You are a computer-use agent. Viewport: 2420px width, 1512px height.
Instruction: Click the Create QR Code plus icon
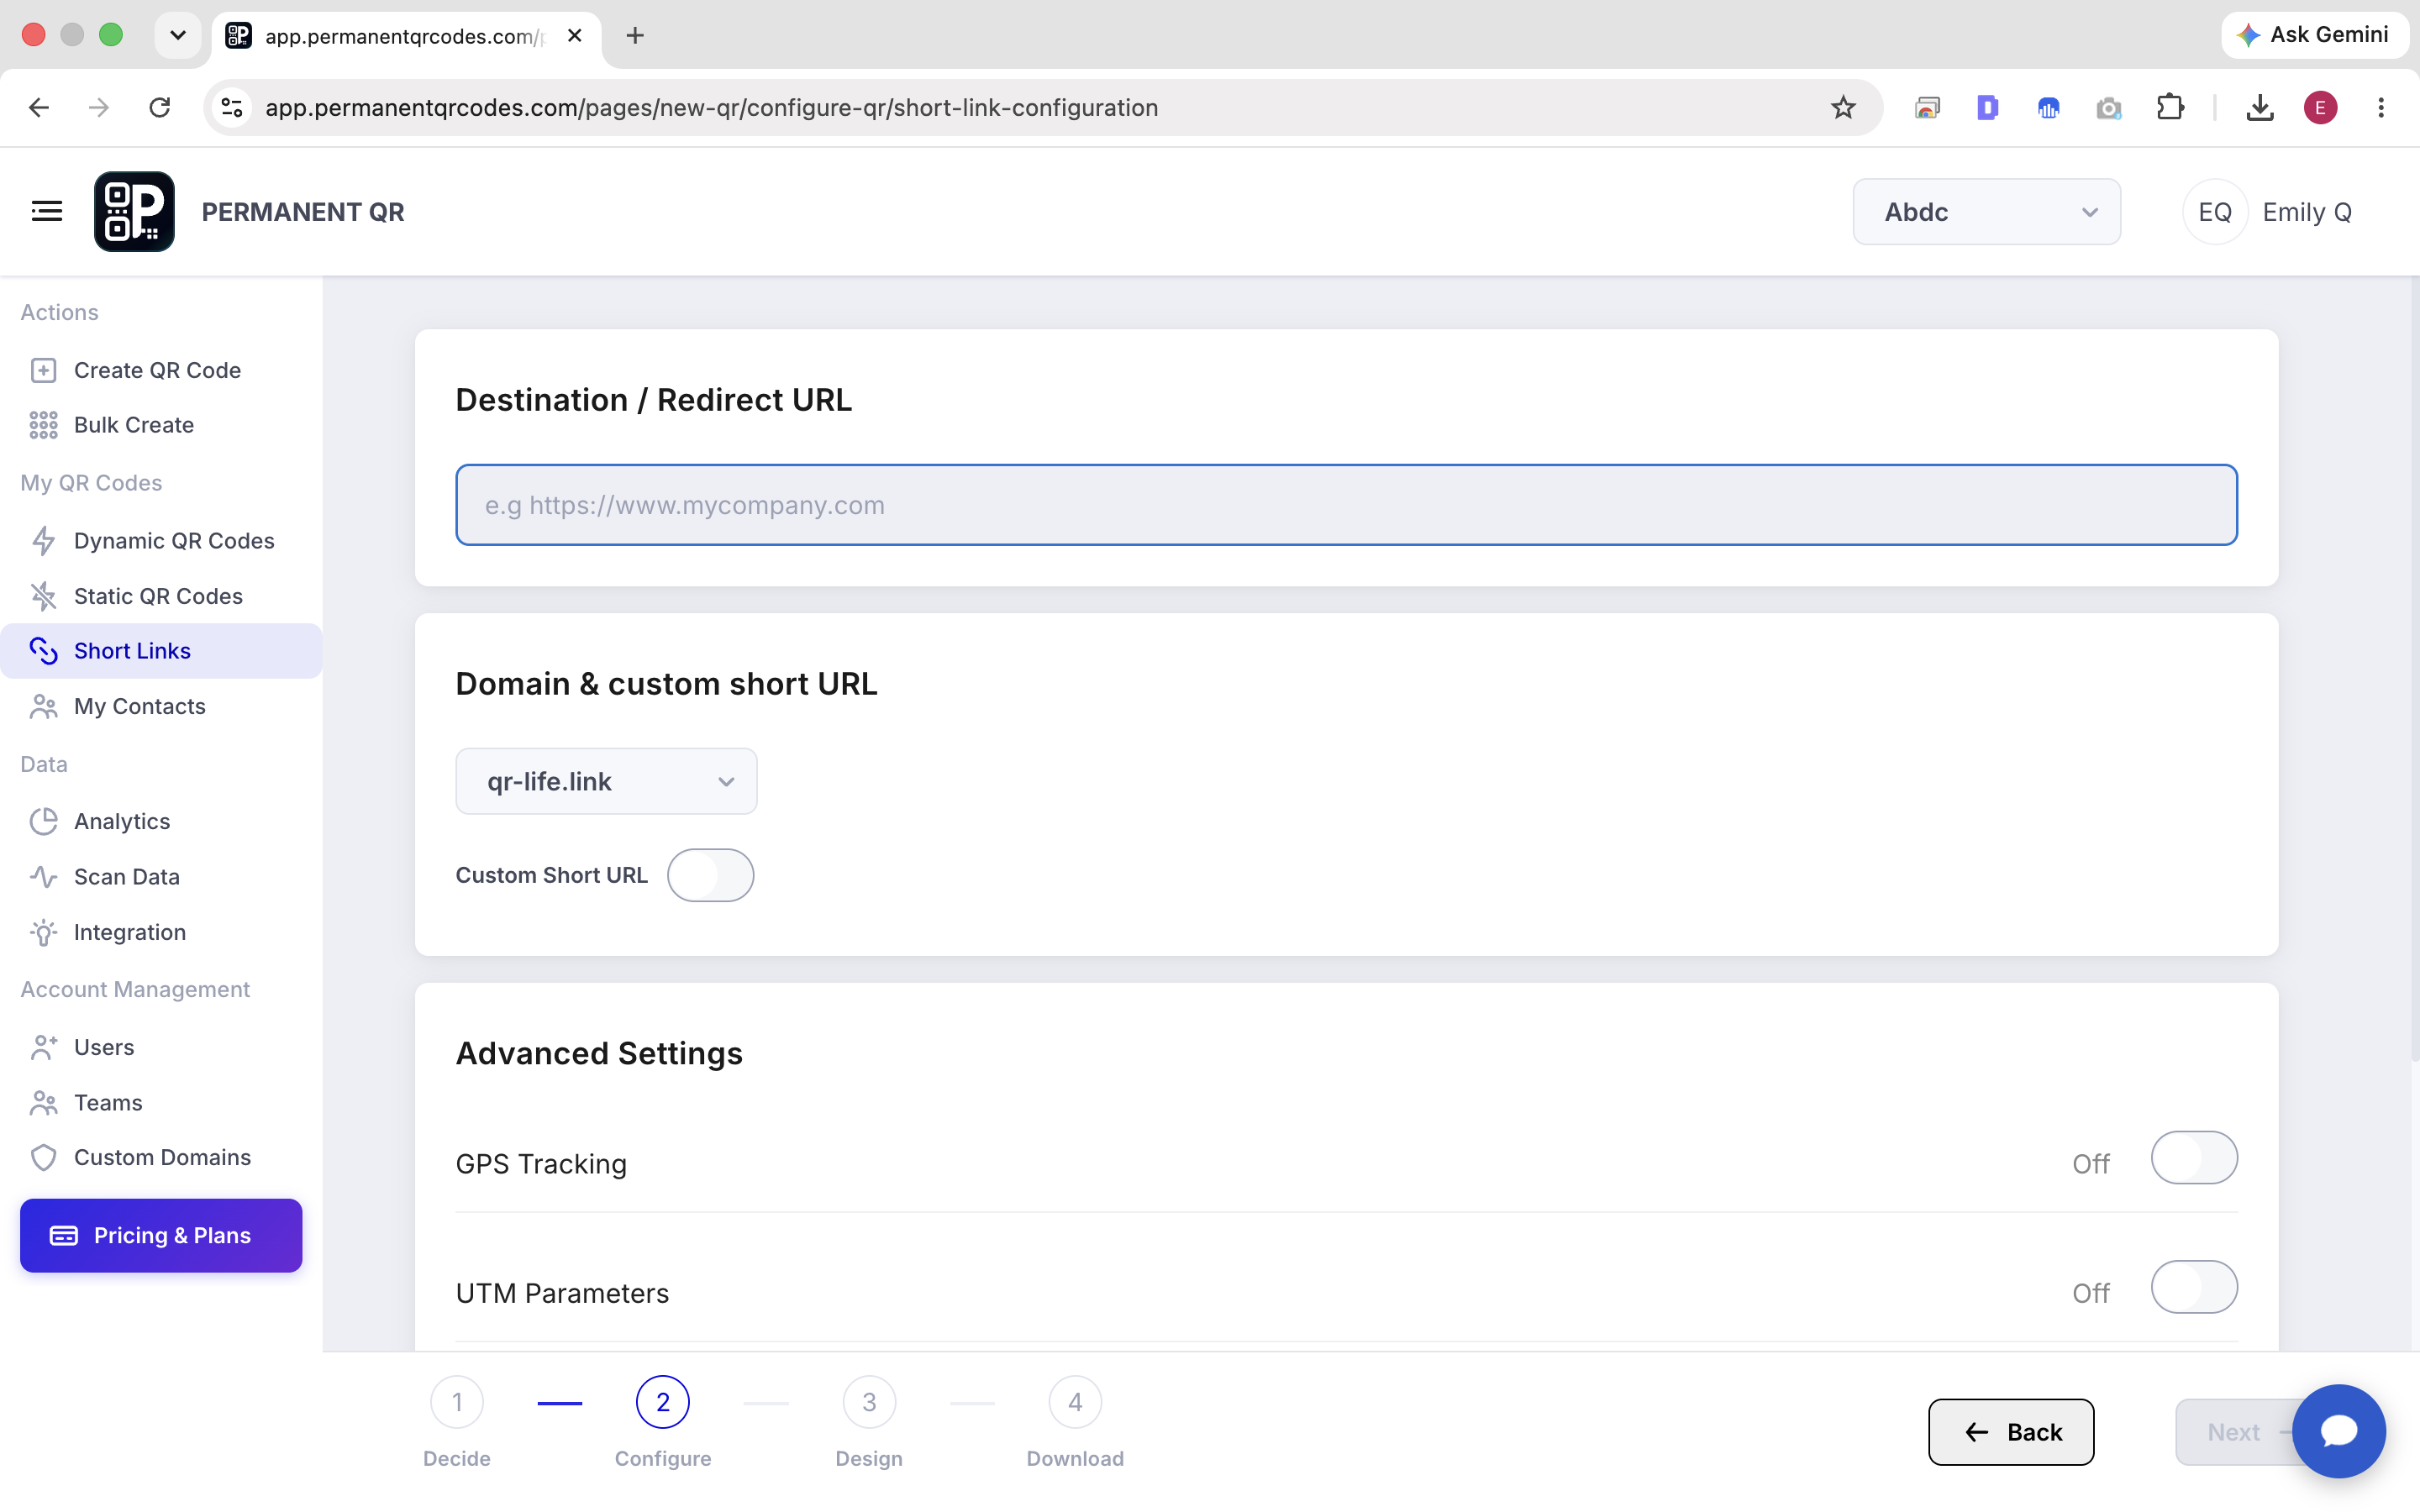click(x=43, y=371)
